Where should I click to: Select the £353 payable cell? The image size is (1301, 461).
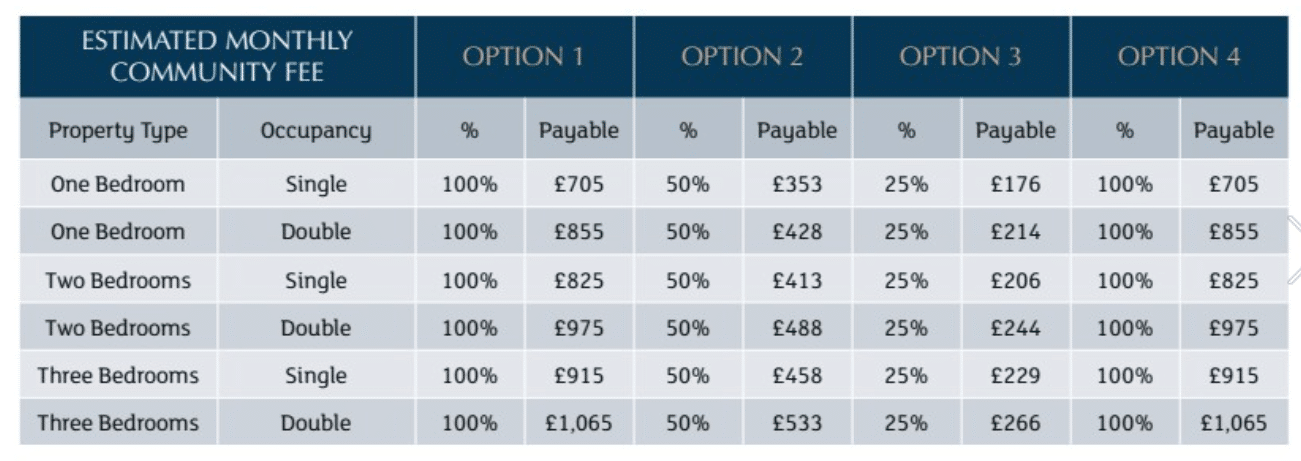[797, 184]
